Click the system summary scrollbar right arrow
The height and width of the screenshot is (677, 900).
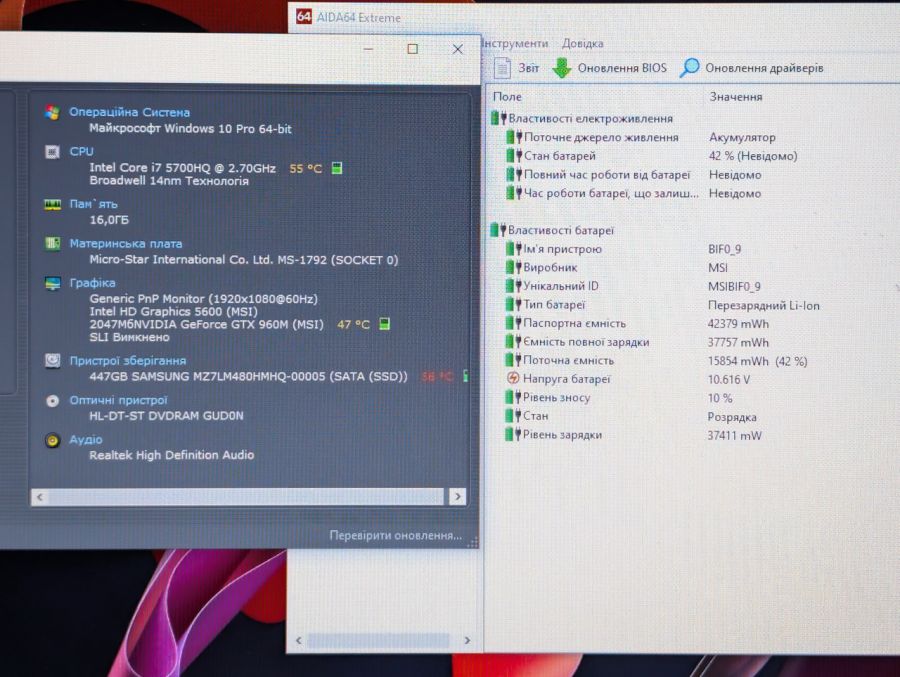point(457,496)
